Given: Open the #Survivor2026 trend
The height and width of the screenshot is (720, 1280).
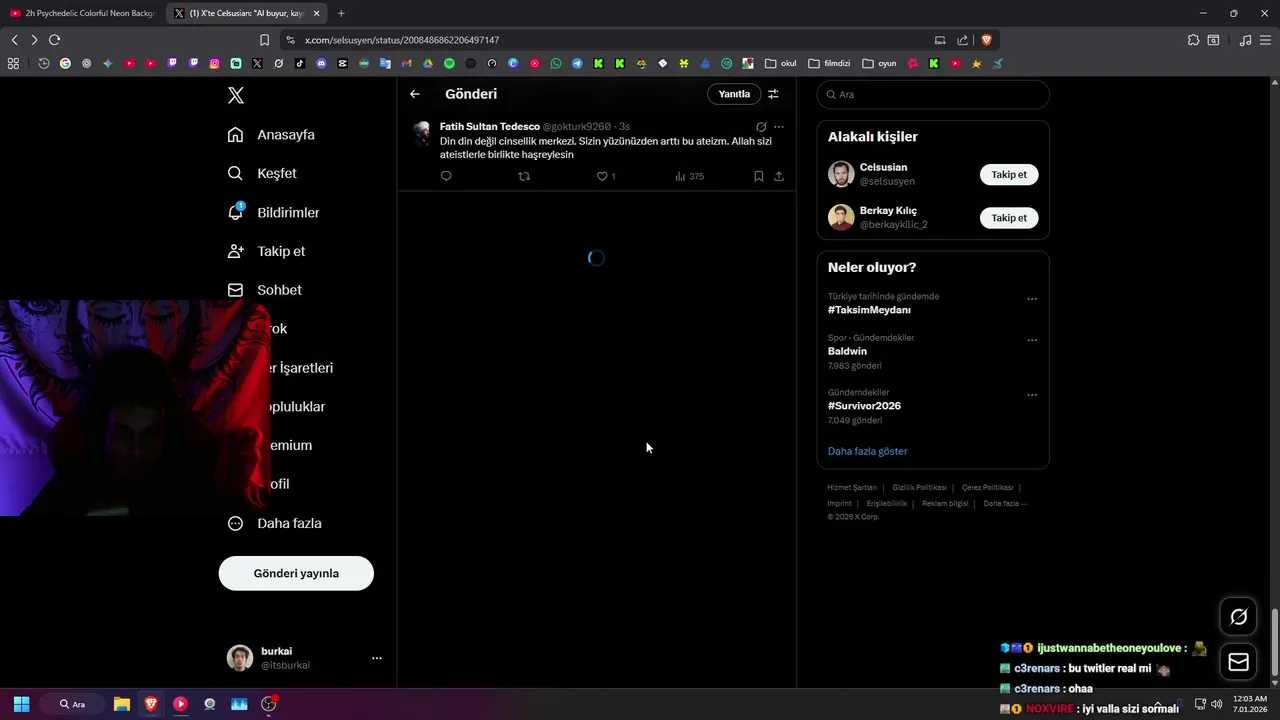Looking at the screenshot, I should (864, 406).
